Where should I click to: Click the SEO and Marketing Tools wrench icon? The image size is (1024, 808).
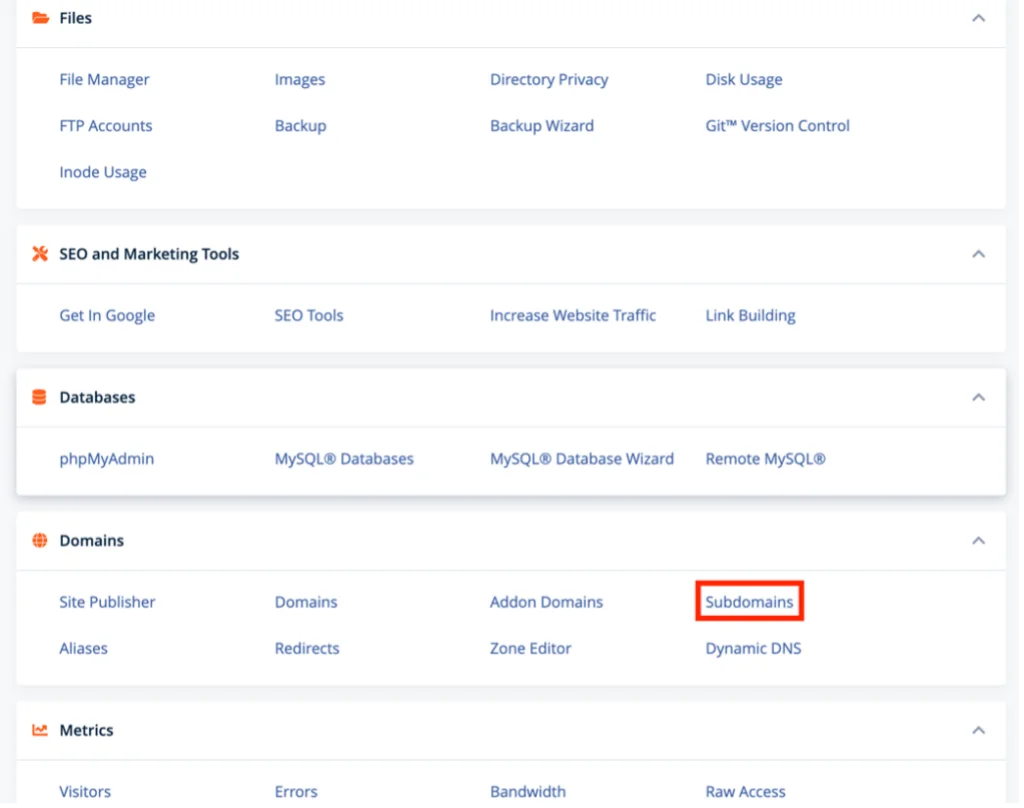tap(40, 253)
